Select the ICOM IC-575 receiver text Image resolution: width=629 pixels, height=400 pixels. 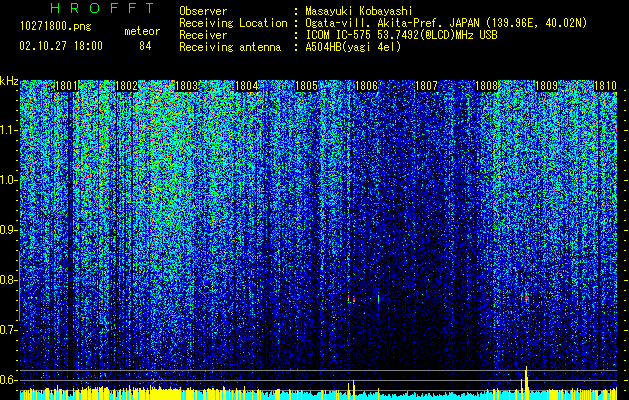point(401,35)
